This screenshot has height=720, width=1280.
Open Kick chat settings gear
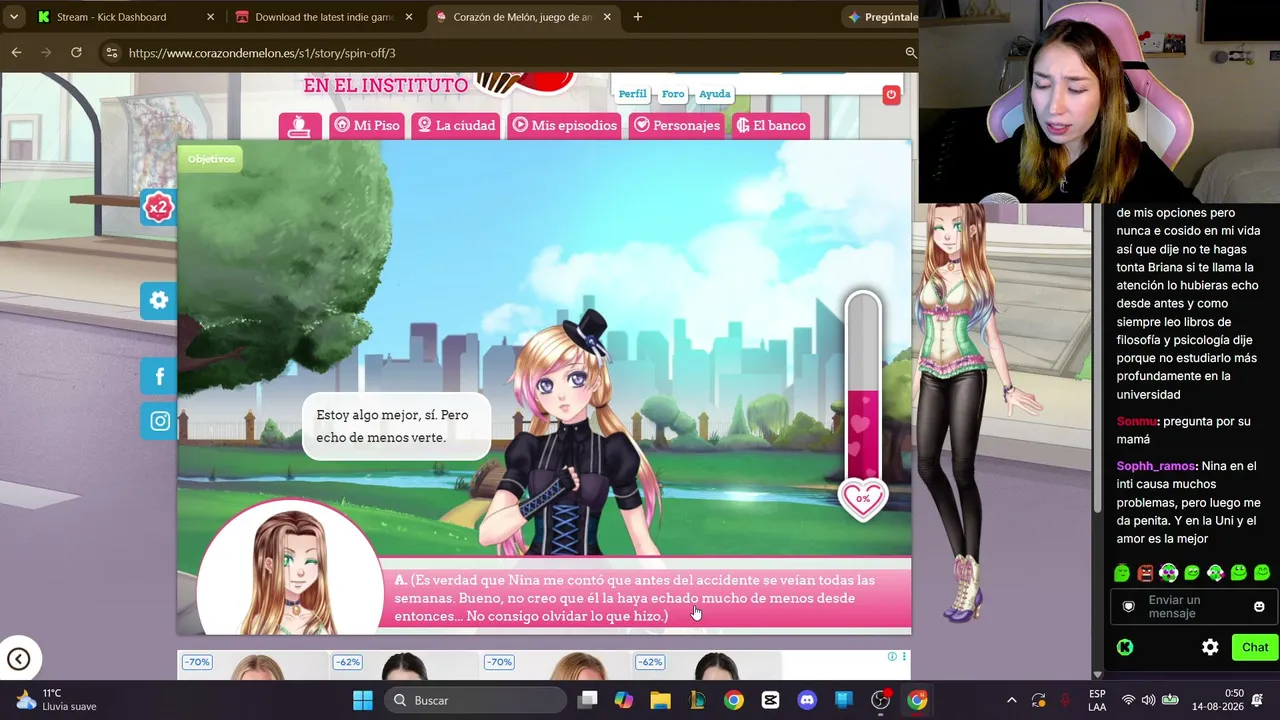1210,647
